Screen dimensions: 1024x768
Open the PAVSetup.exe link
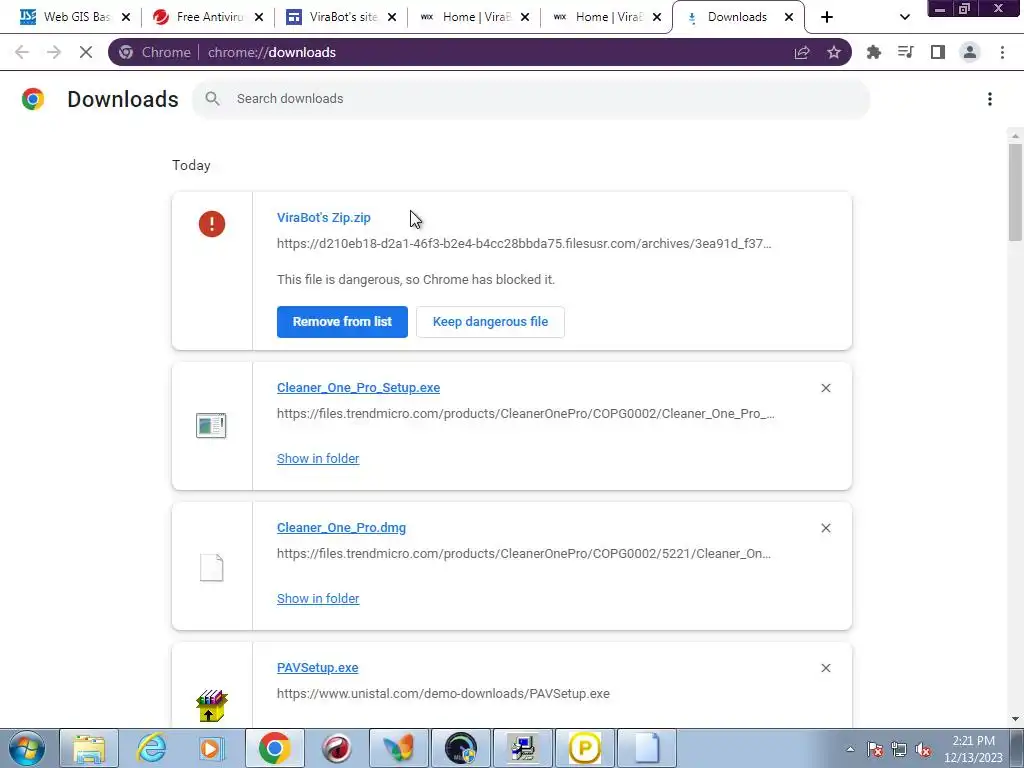317,667
